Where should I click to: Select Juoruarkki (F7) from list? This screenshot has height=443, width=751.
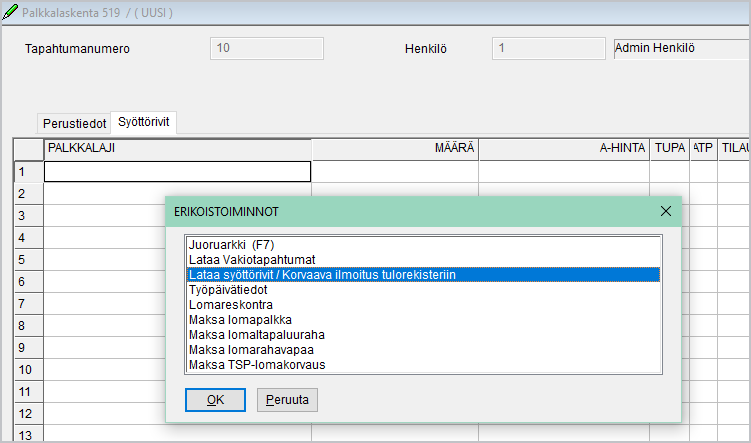pos(231,244)
